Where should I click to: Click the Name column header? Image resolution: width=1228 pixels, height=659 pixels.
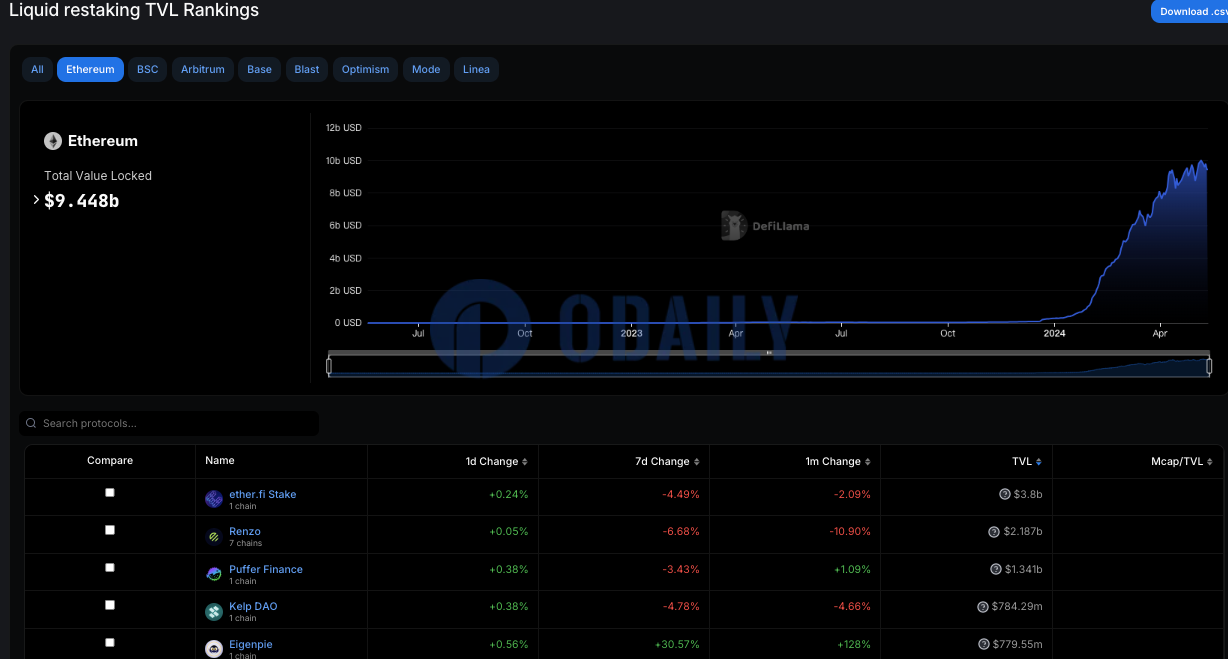pyautogui.click(x=220, y=461)
